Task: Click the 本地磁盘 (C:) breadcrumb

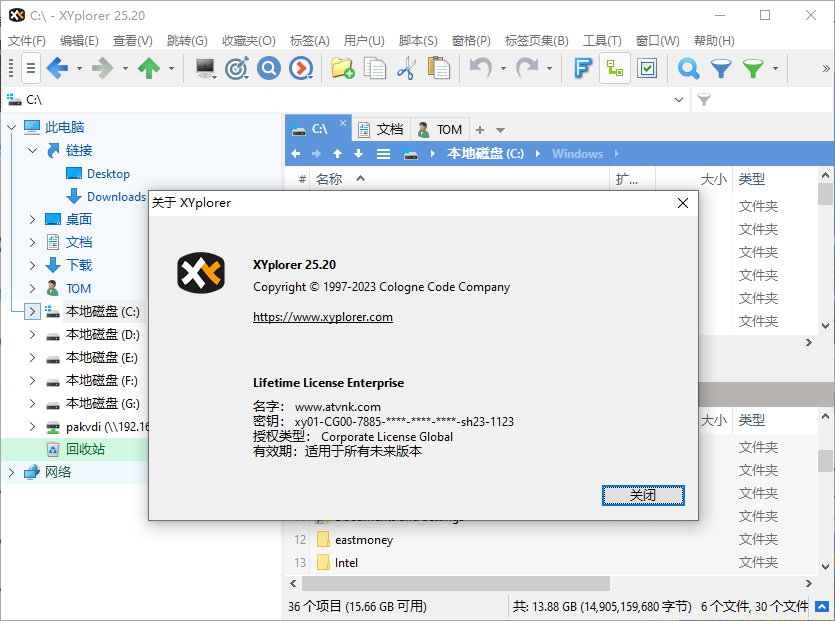Action: [485, 154]
